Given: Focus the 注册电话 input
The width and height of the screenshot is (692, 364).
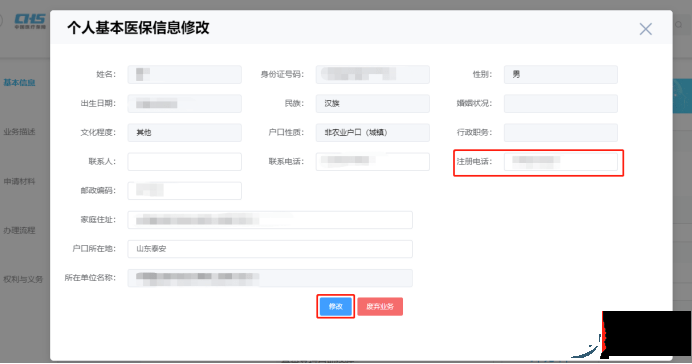Looking at the screenshot, I should (560, 162).
